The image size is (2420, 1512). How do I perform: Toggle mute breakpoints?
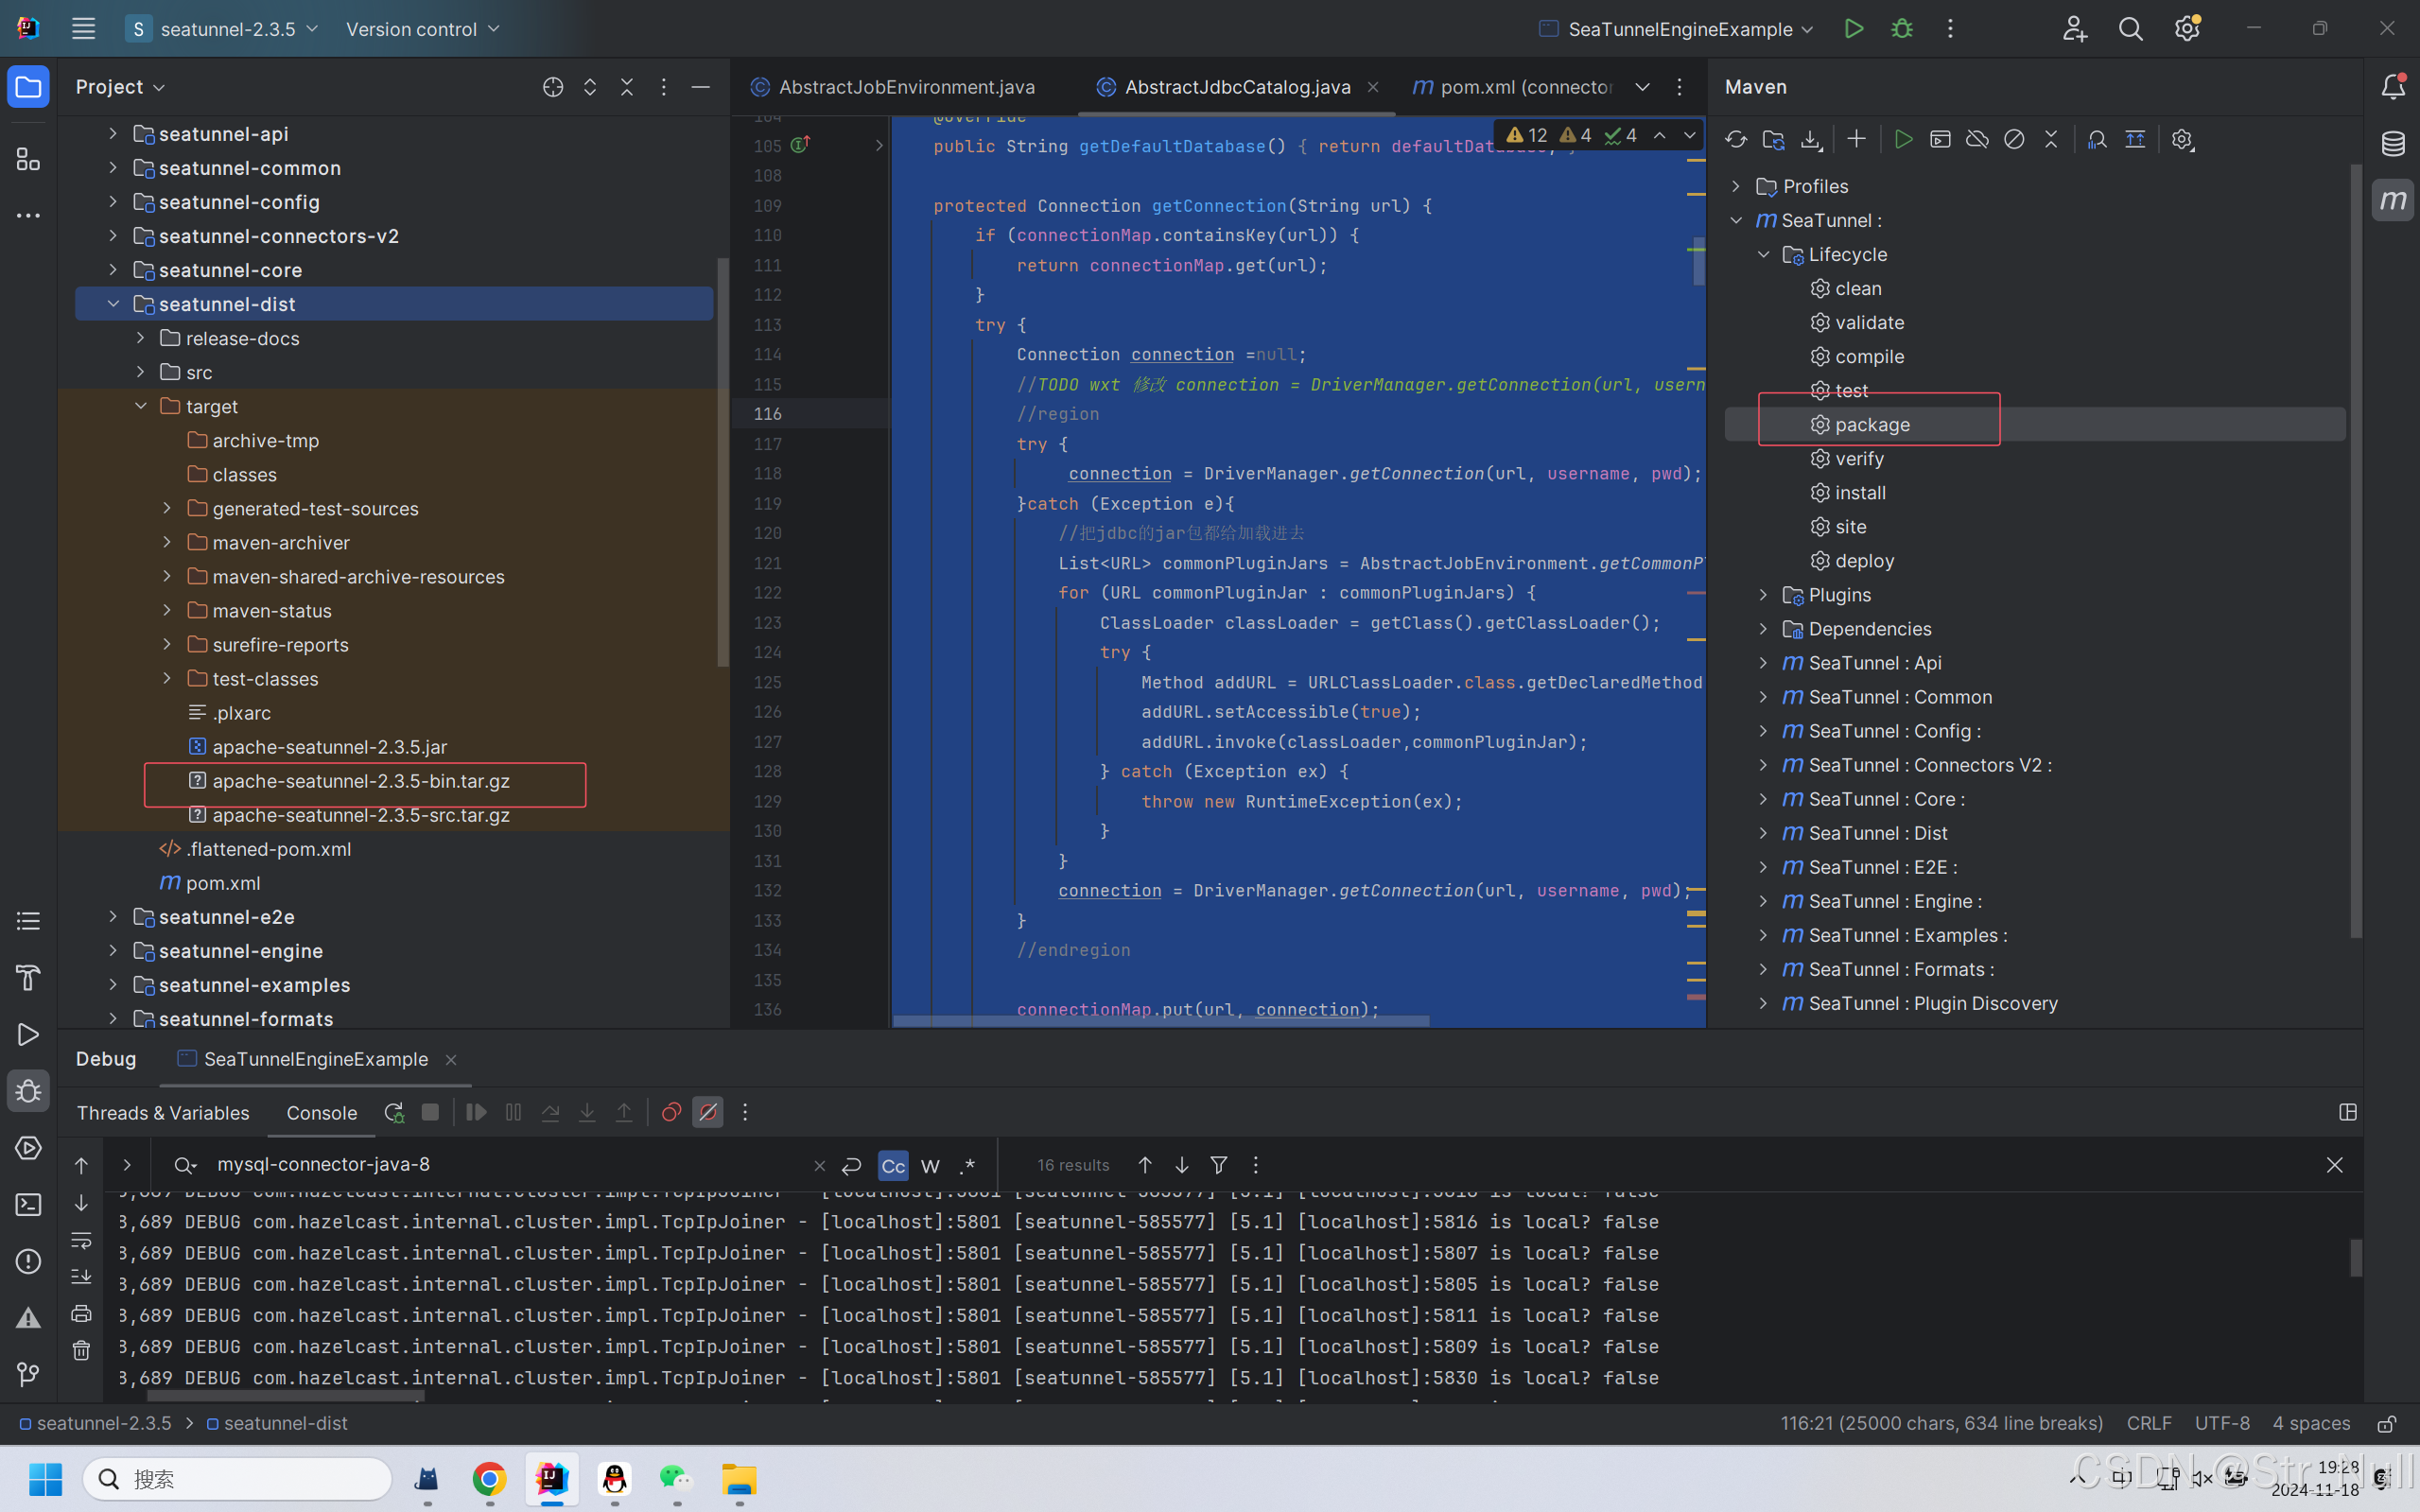pyautogui.click(x=708, y=1113)
